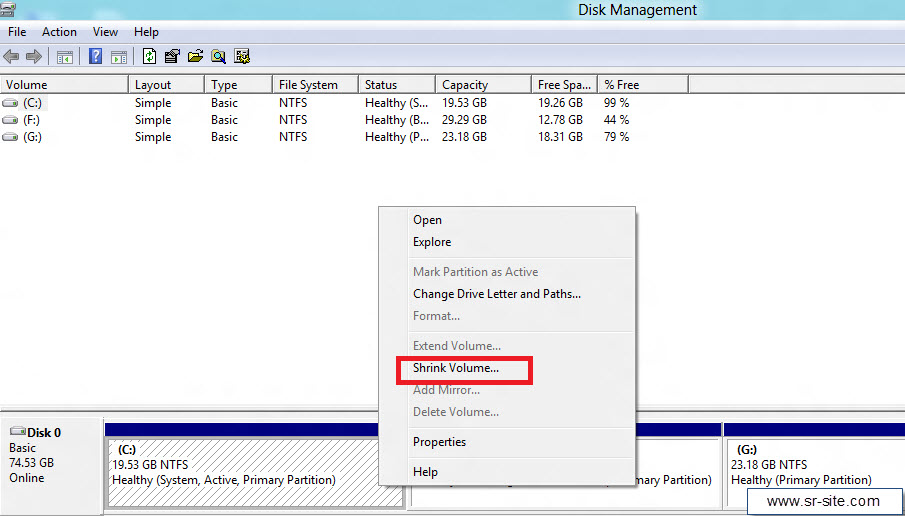Sort by % Free column header
Viewport: 905px width, 516px height.
[643, 85]
